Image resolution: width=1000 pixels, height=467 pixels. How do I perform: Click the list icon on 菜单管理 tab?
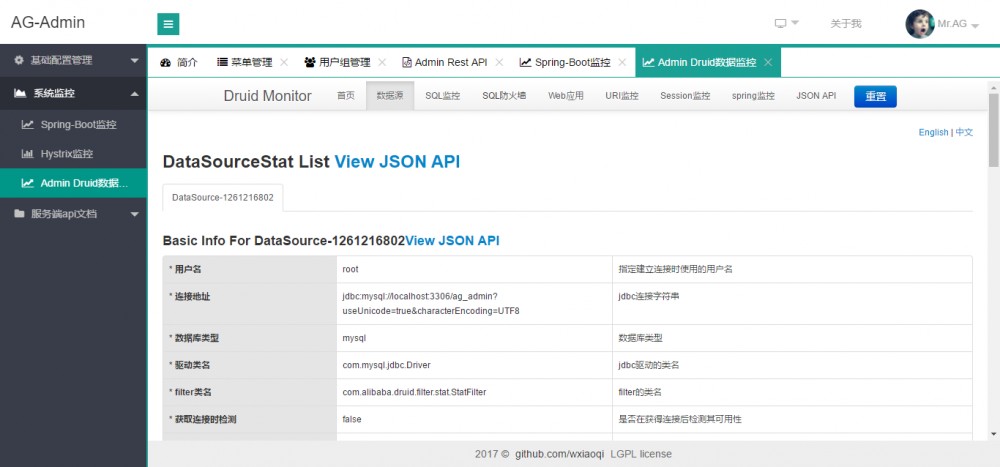223,63
